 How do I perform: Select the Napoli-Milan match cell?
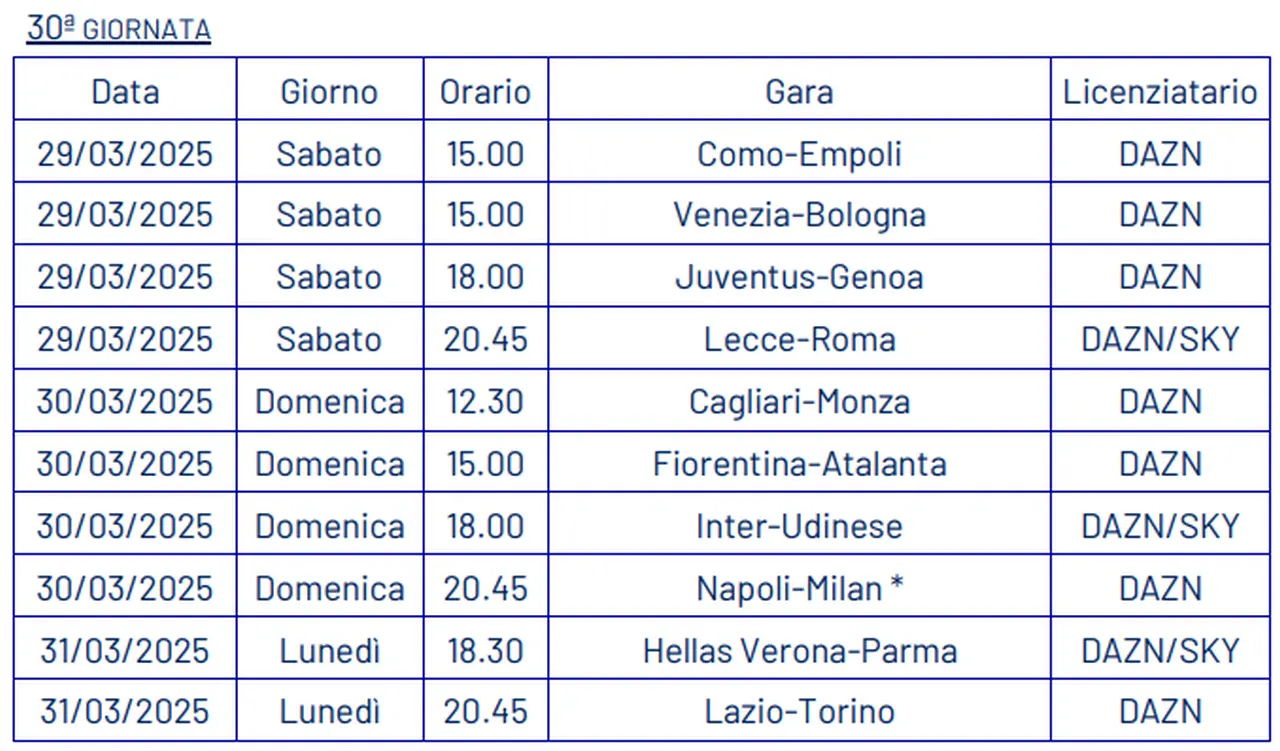click(799, 588)
